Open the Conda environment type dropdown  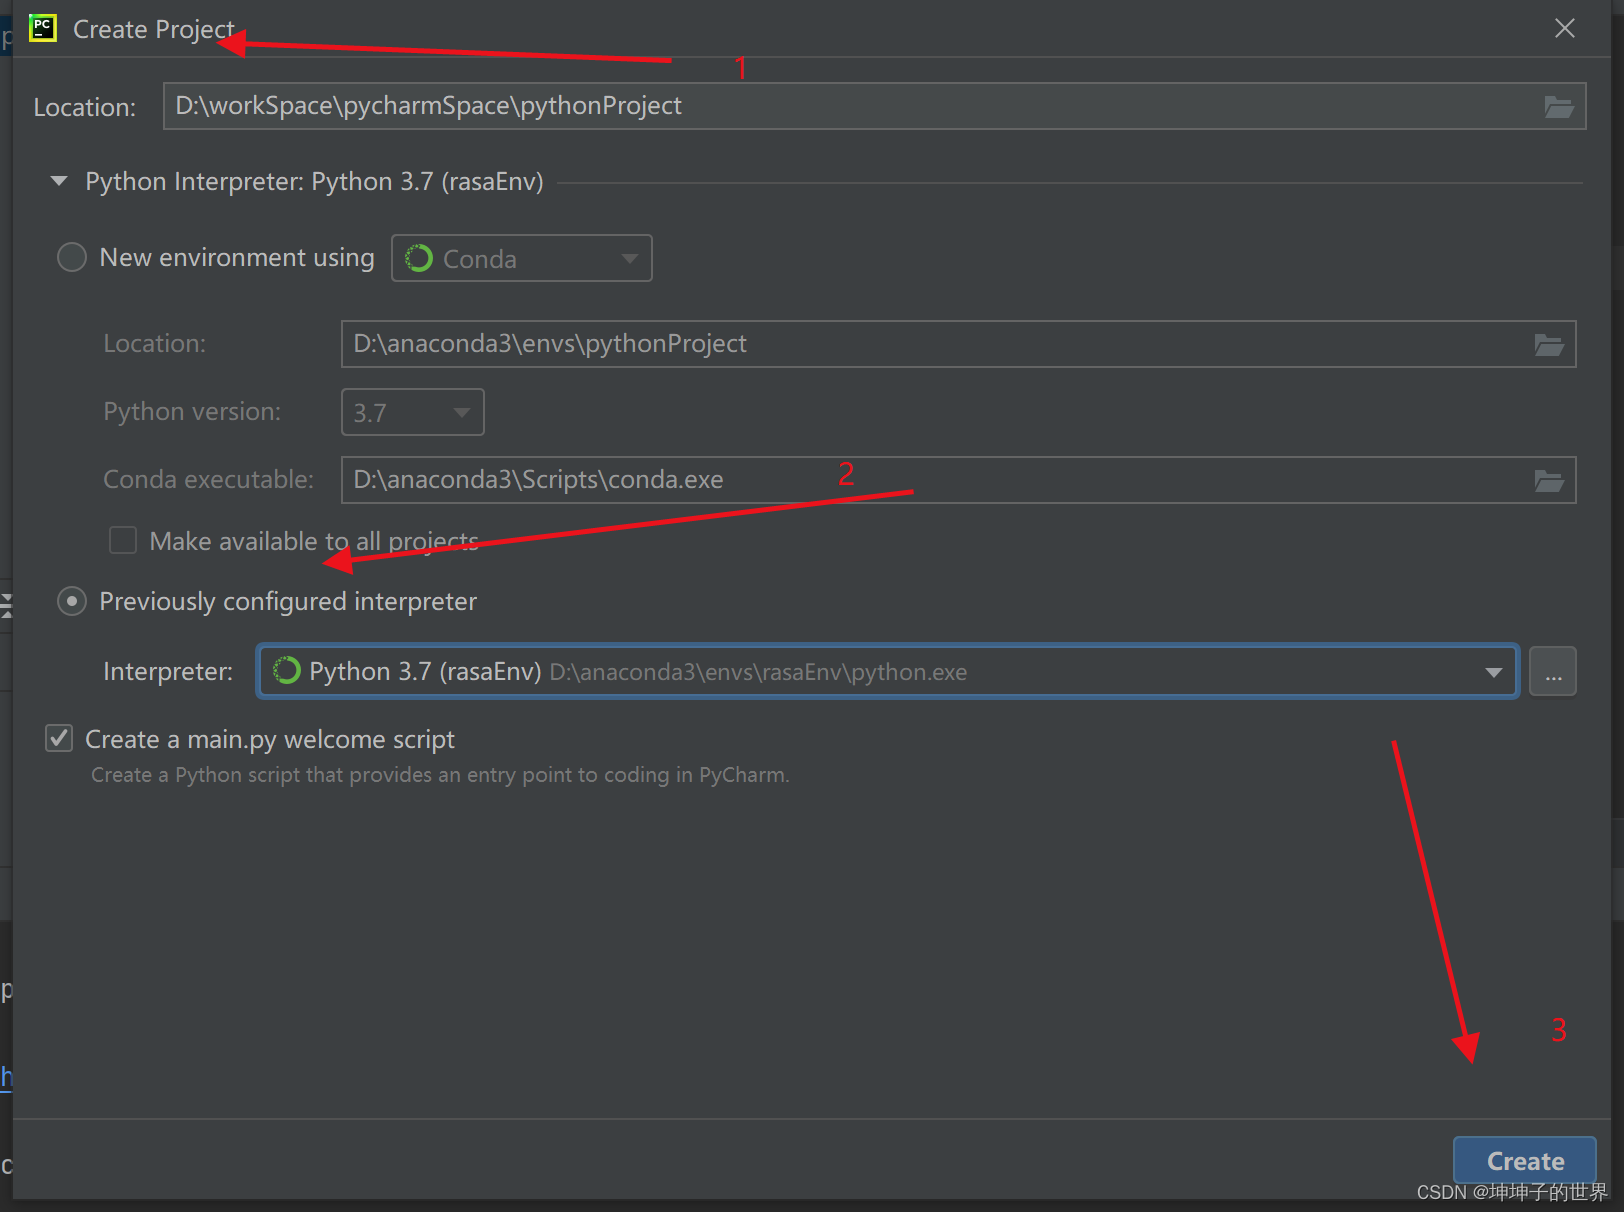pos(630,258)
